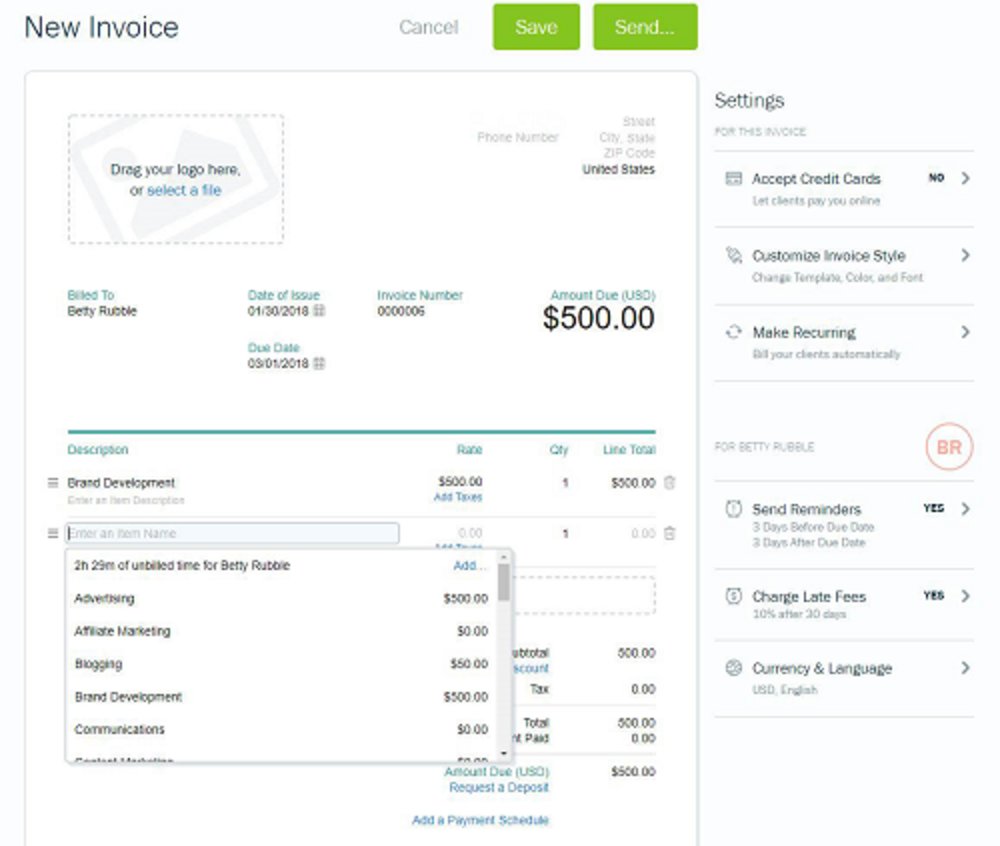Click the Customize Invoice Style brush icon

[x=734, y=256]
